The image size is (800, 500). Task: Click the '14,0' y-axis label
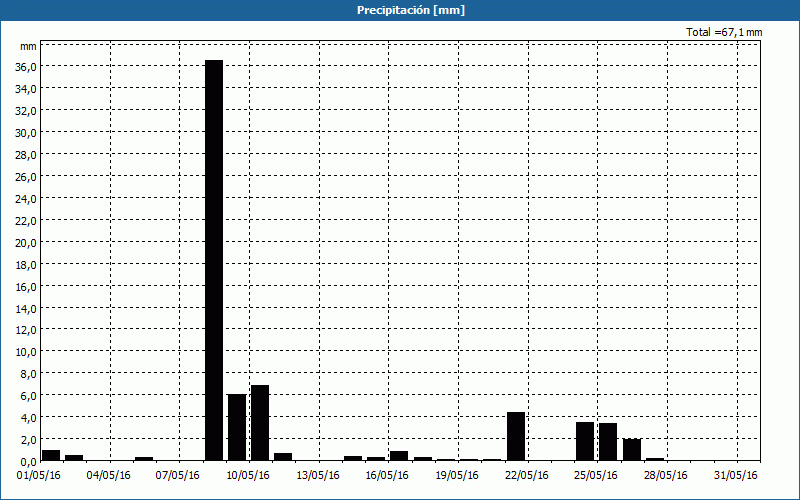click(x=26, y=308)
